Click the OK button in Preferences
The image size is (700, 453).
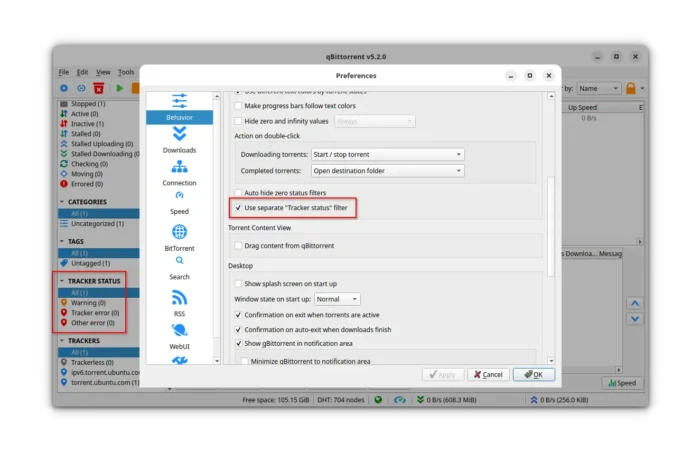coord(534,374)
